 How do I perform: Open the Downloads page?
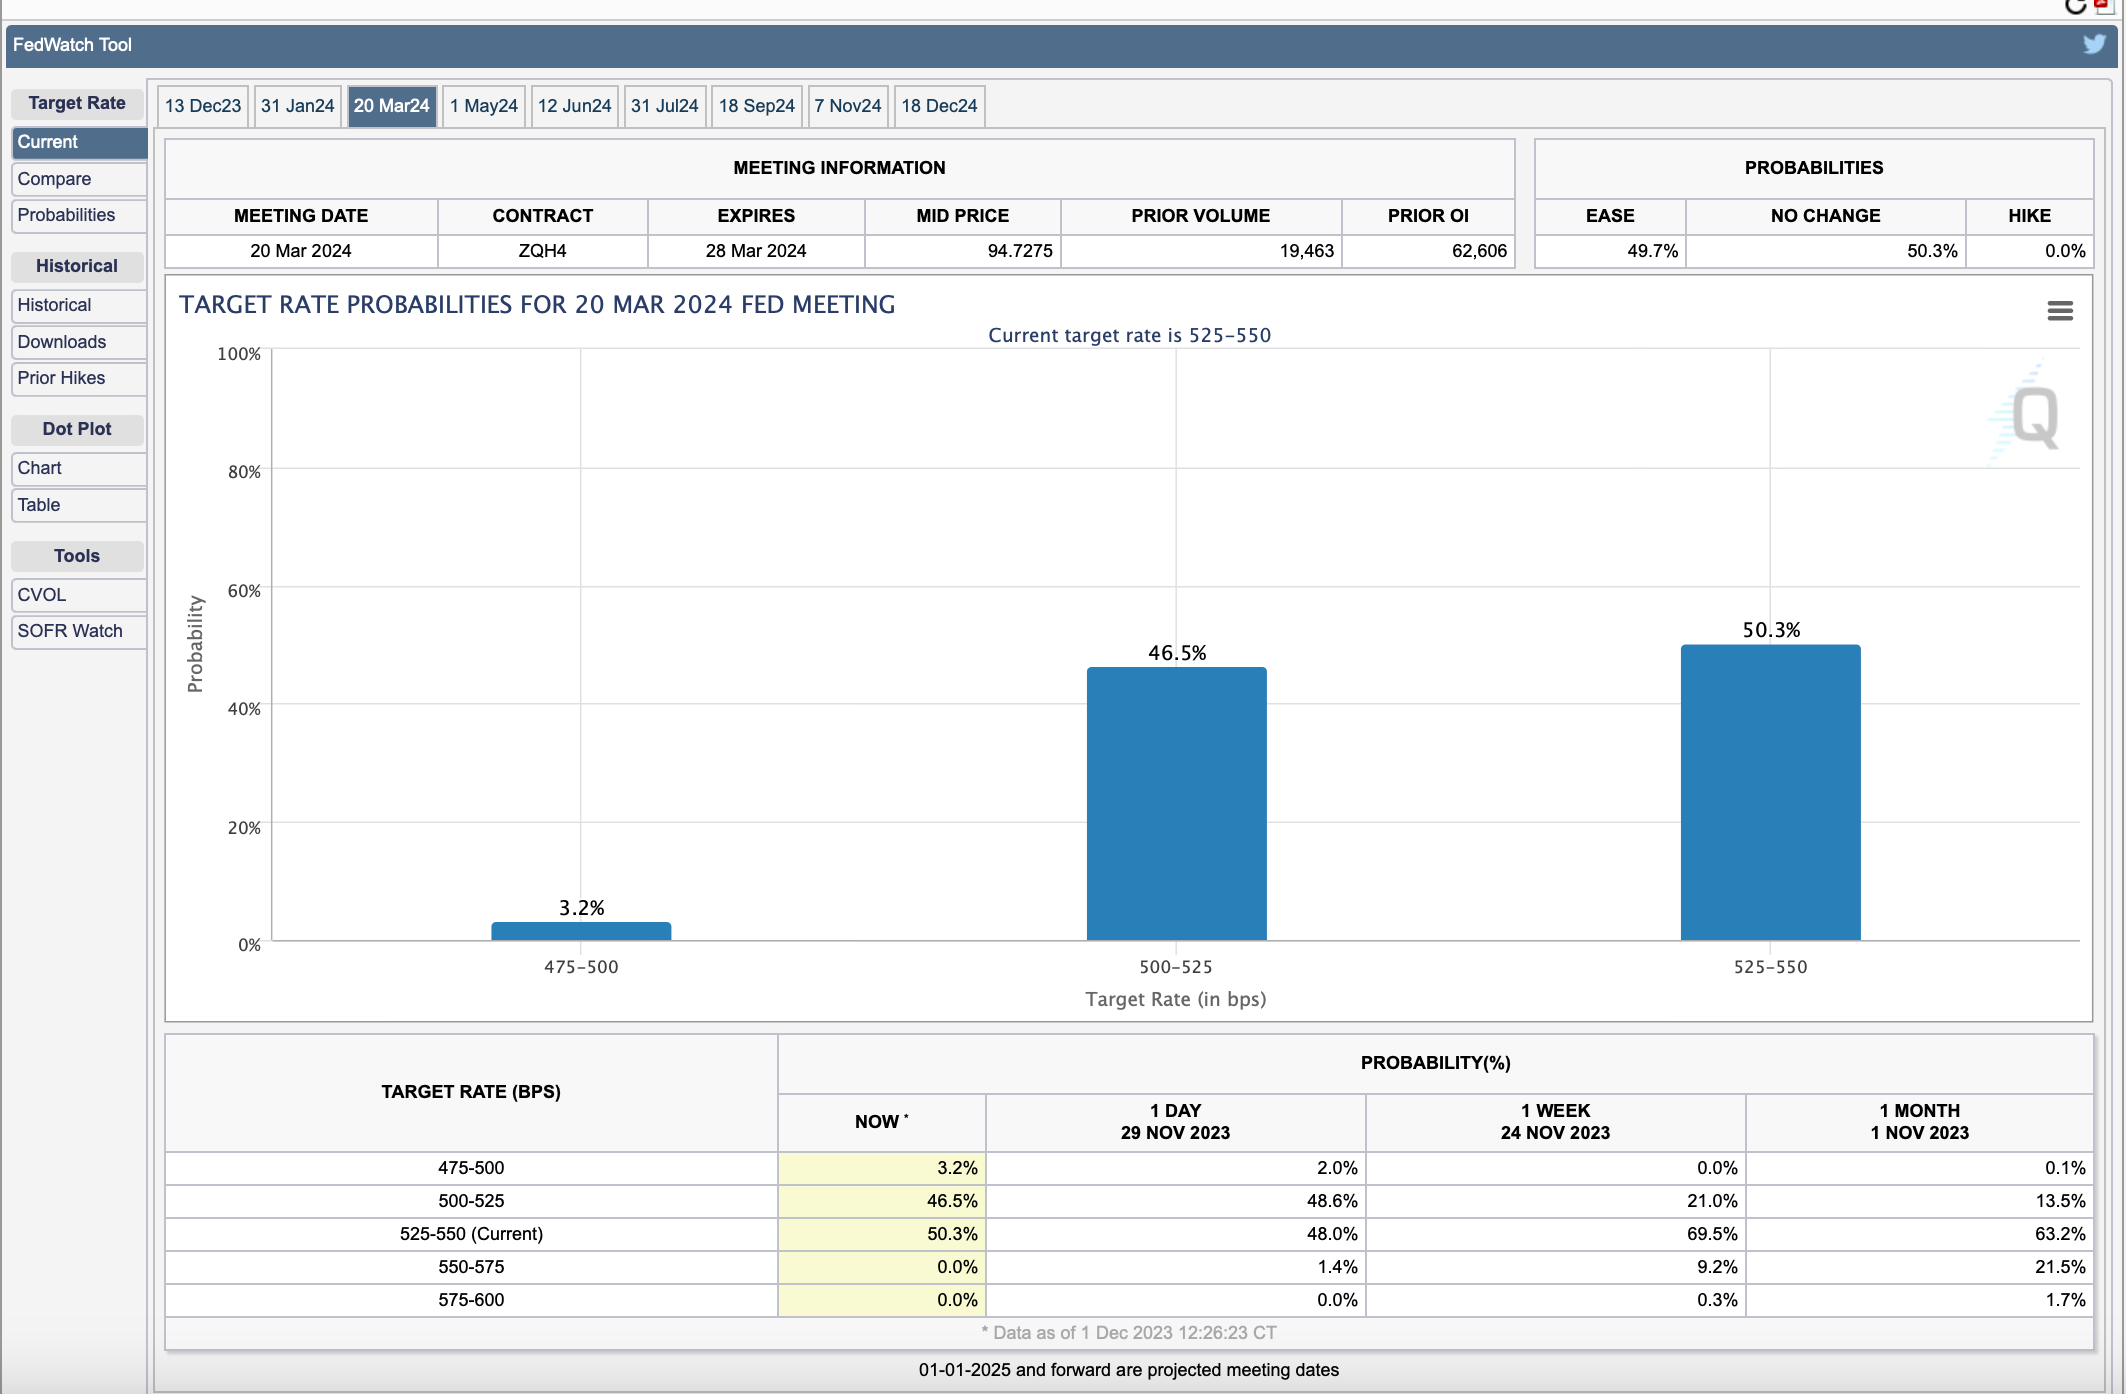point(79,342)
